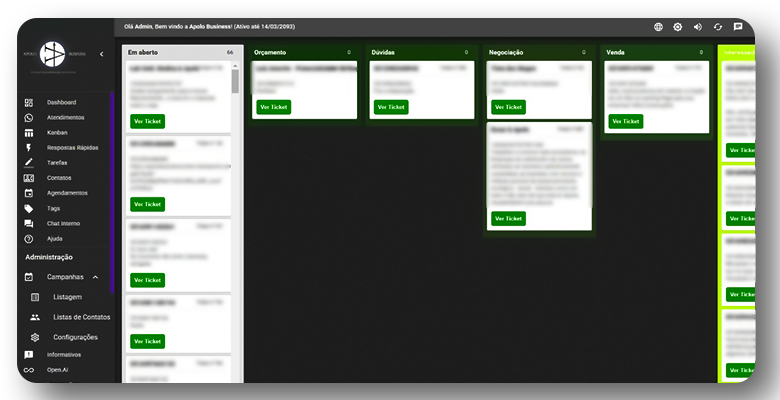Click the Em aberto column scrollbar

(235, 80)
